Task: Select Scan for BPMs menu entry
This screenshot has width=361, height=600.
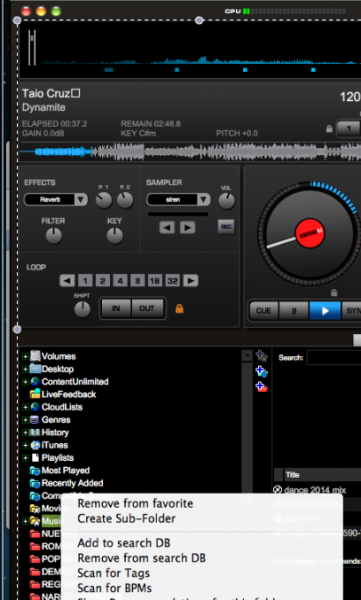Action: [x=114, y=588]
